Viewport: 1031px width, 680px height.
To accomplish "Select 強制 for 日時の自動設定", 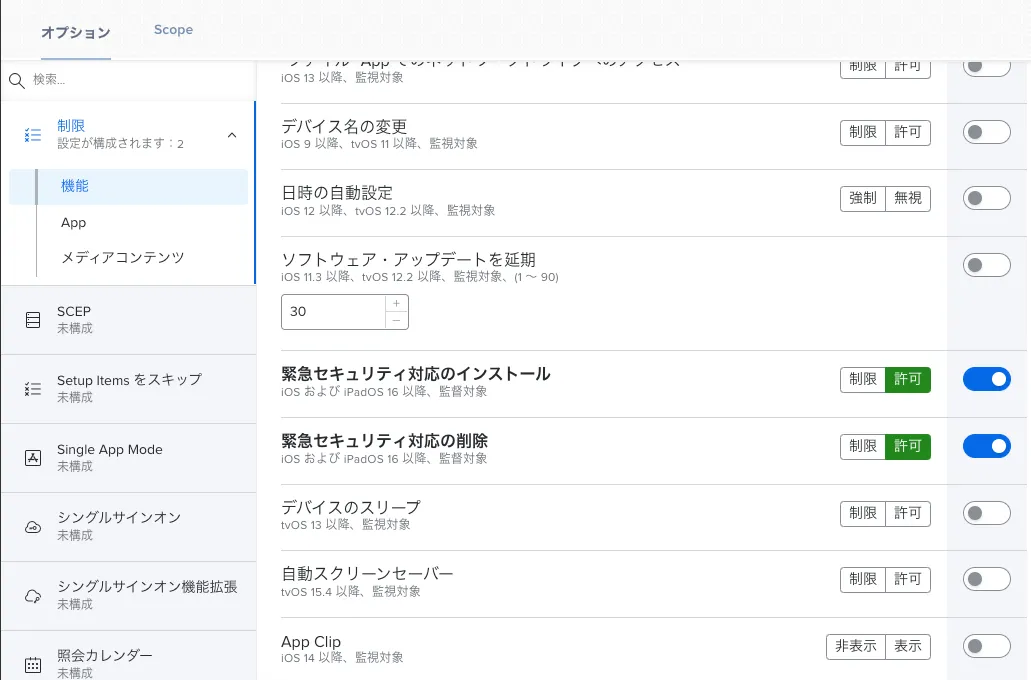I will [862, 198].
